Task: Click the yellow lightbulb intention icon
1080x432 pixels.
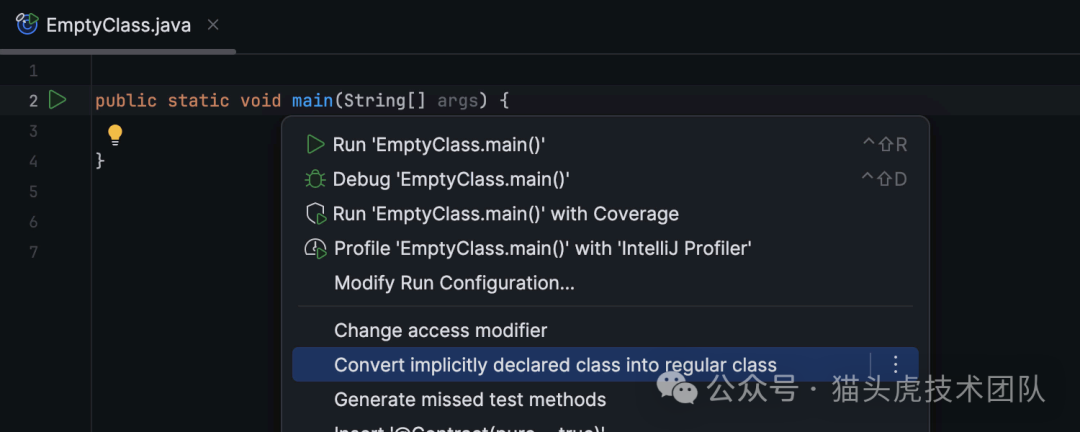Action: click(x=114, y=134)
